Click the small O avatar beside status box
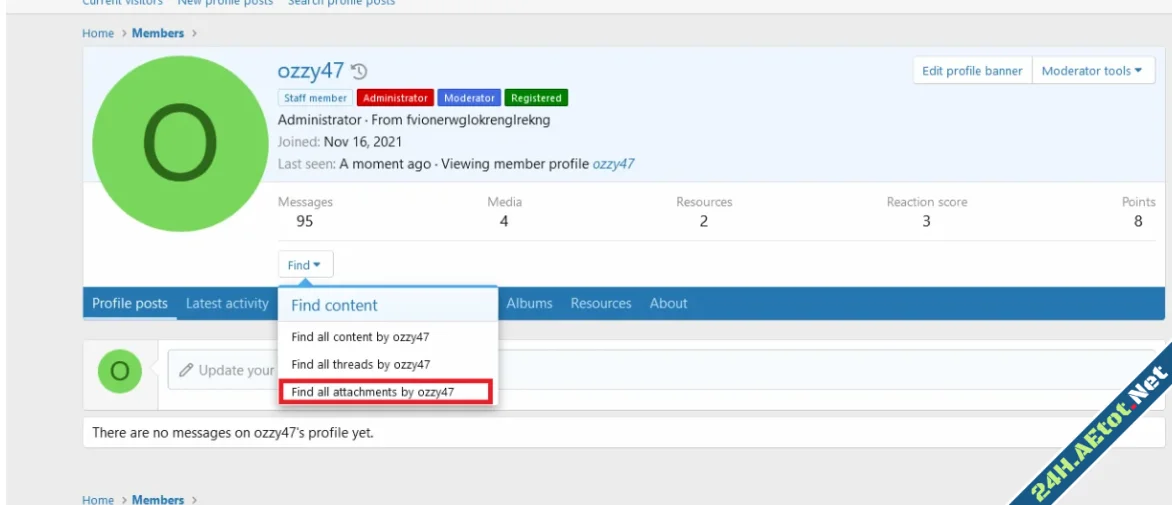 coord(119,371)
